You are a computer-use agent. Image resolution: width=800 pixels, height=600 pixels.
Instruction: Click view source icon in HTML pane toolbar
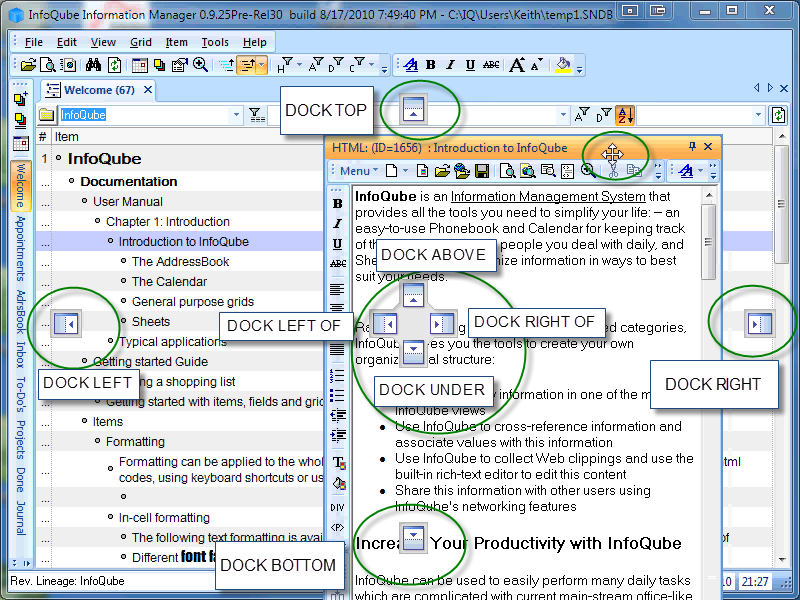[x=567, y=170]
